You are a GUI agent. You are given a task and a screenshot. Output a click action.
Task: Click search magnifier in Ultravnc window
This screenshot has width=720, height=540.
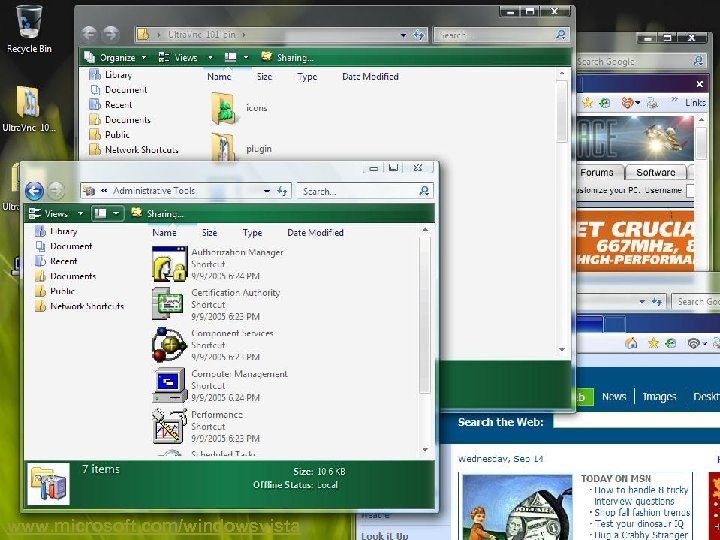pos(561,34)
